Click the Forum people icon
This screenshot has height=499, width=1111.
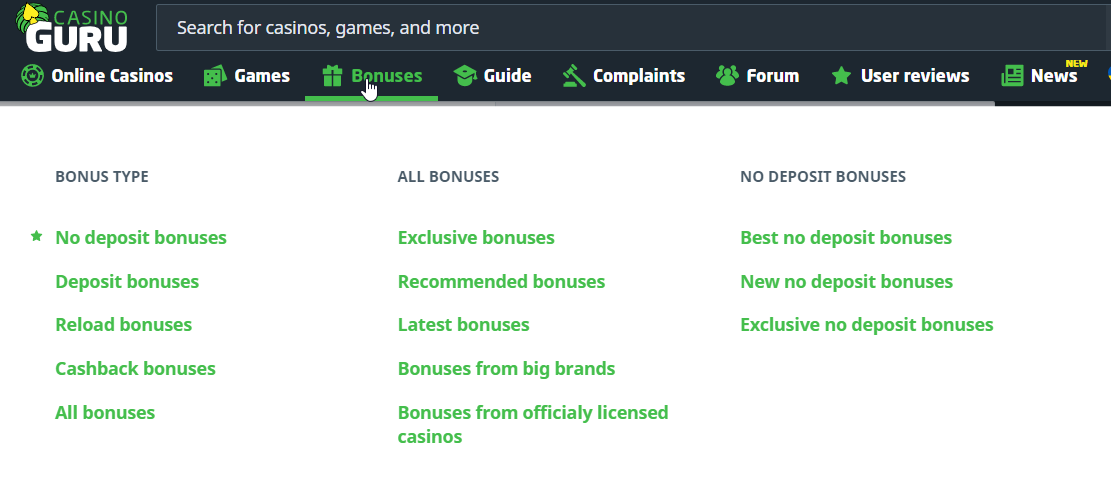pyautogui.click(x=727, y=76)
